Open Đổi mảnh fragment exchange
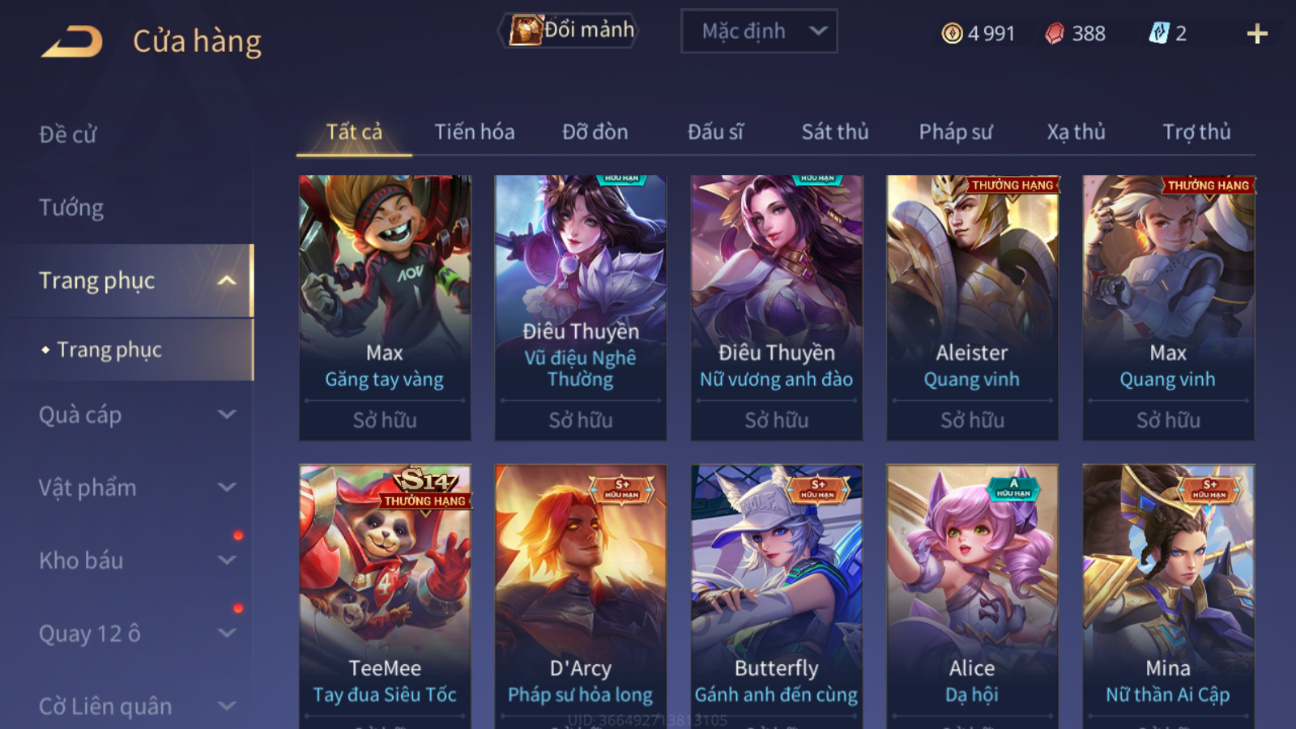1296x729 pixels. (568, 31)
